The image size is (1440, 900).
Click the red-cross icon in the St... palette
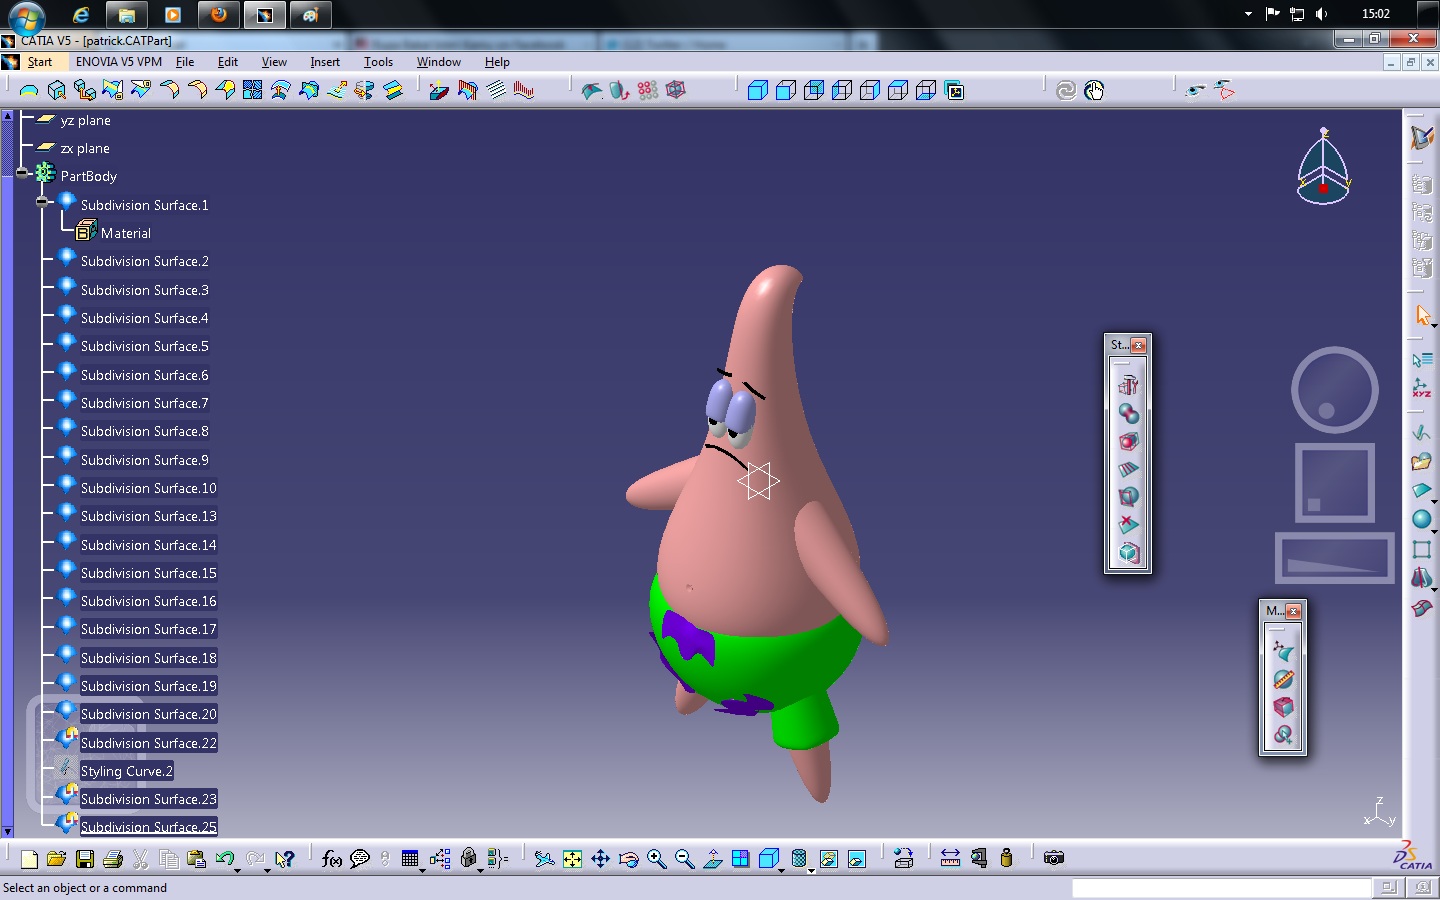(1128, 524)
